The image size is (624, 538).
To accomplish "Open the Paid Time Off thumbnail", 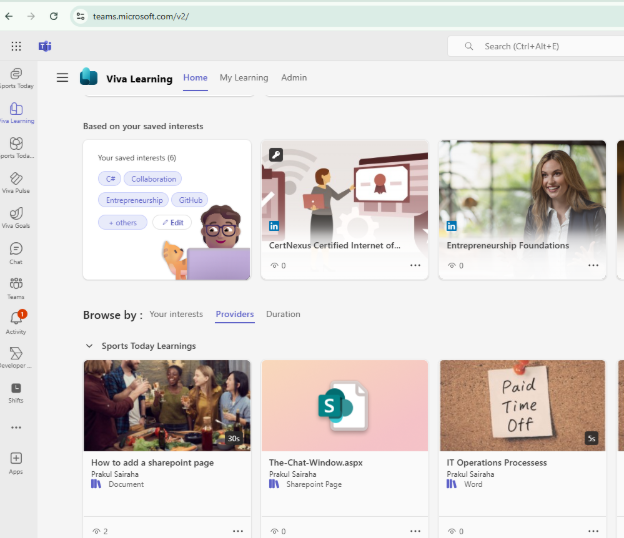I will click(523, 405).
